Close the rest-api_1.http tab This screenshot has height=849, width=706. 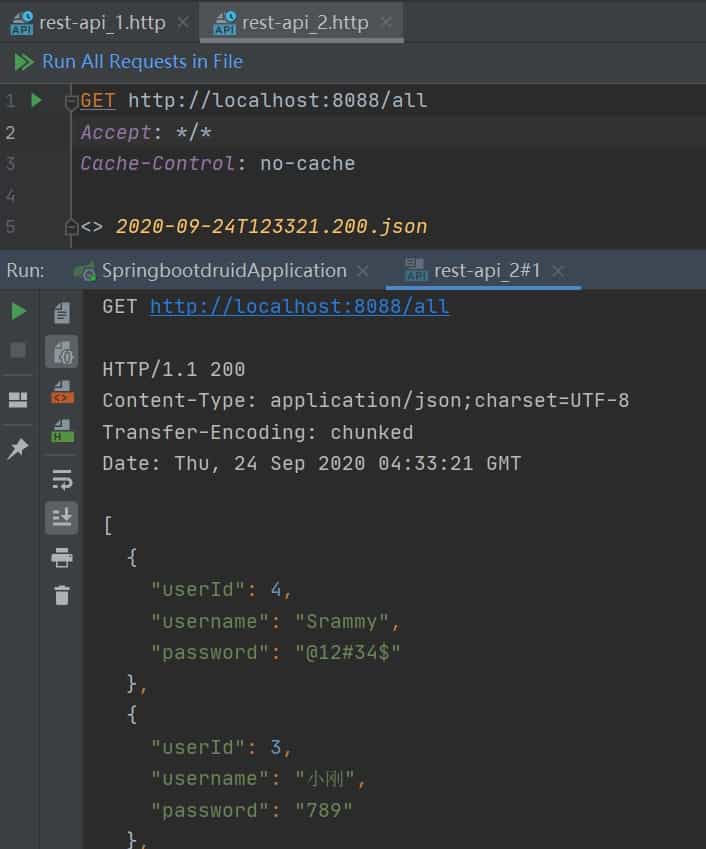pos(184,23)
